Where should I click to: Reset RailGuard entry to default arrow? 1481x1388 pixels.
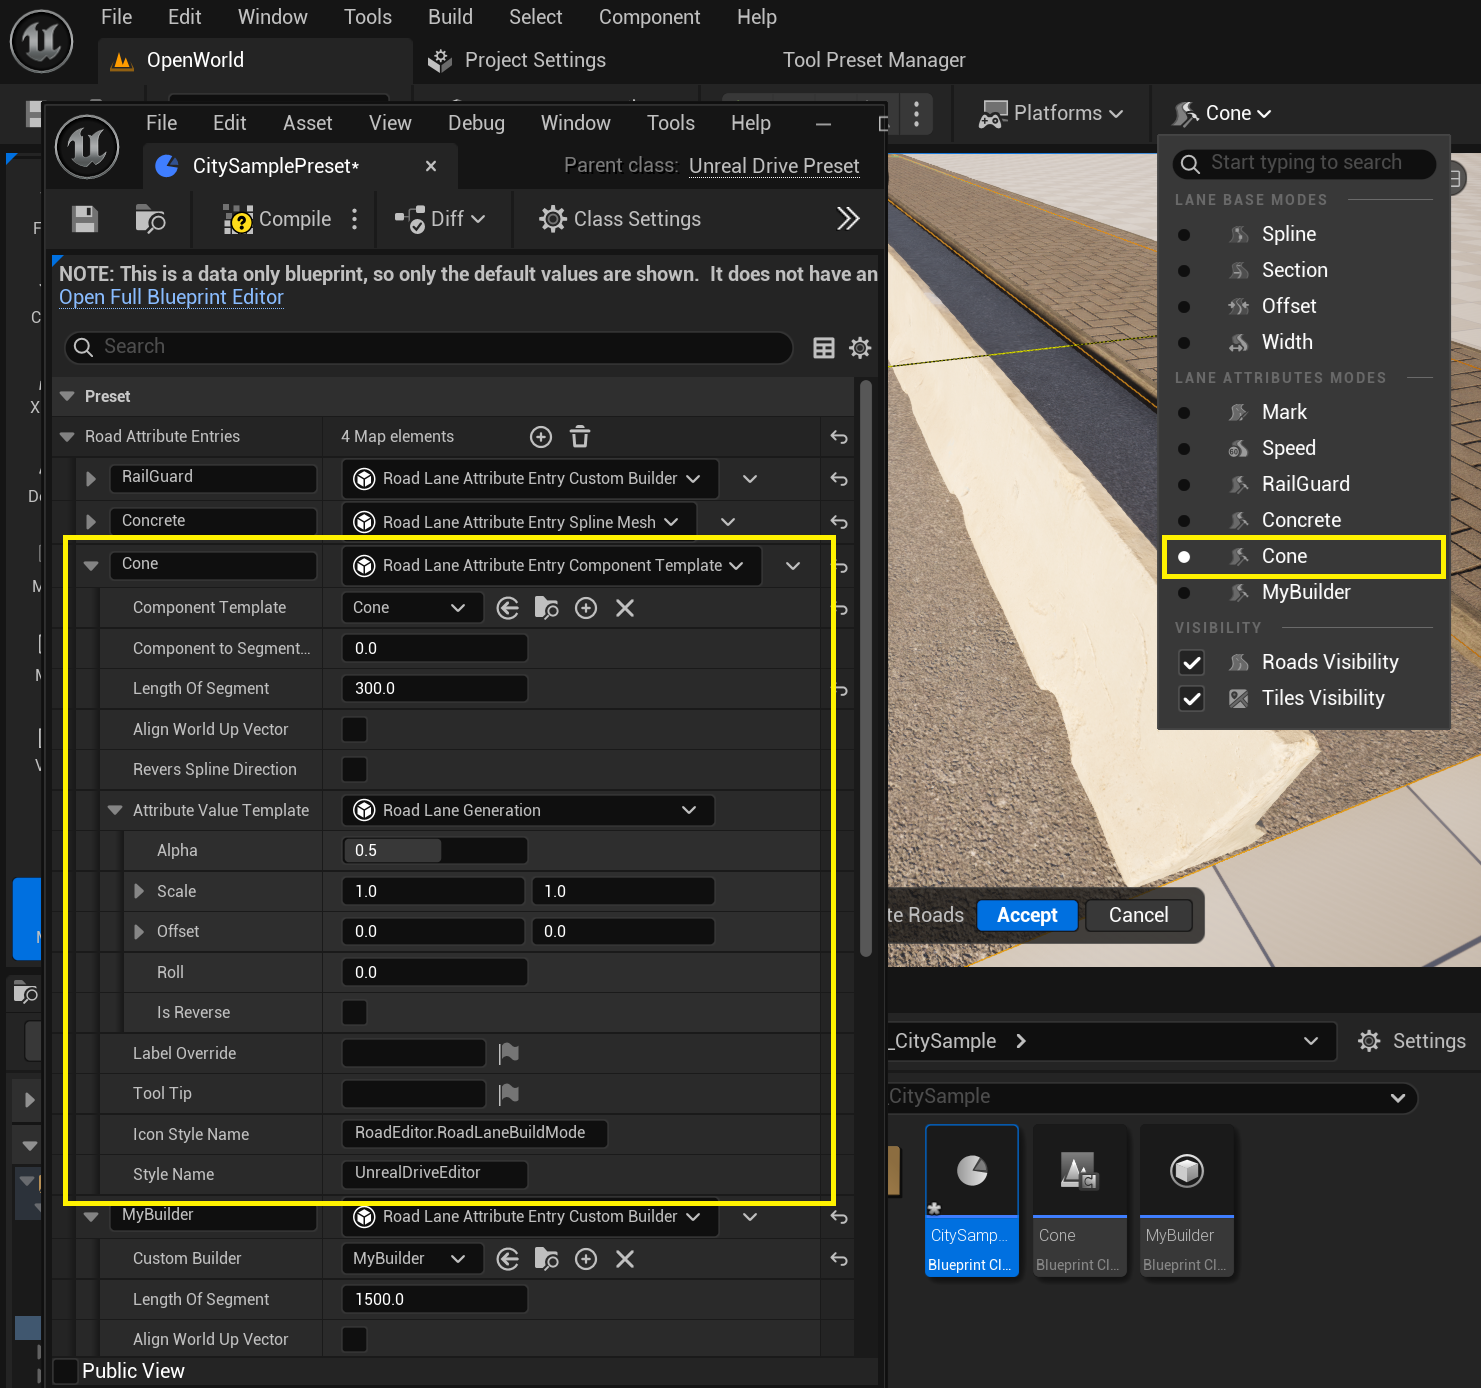[839, 479]
